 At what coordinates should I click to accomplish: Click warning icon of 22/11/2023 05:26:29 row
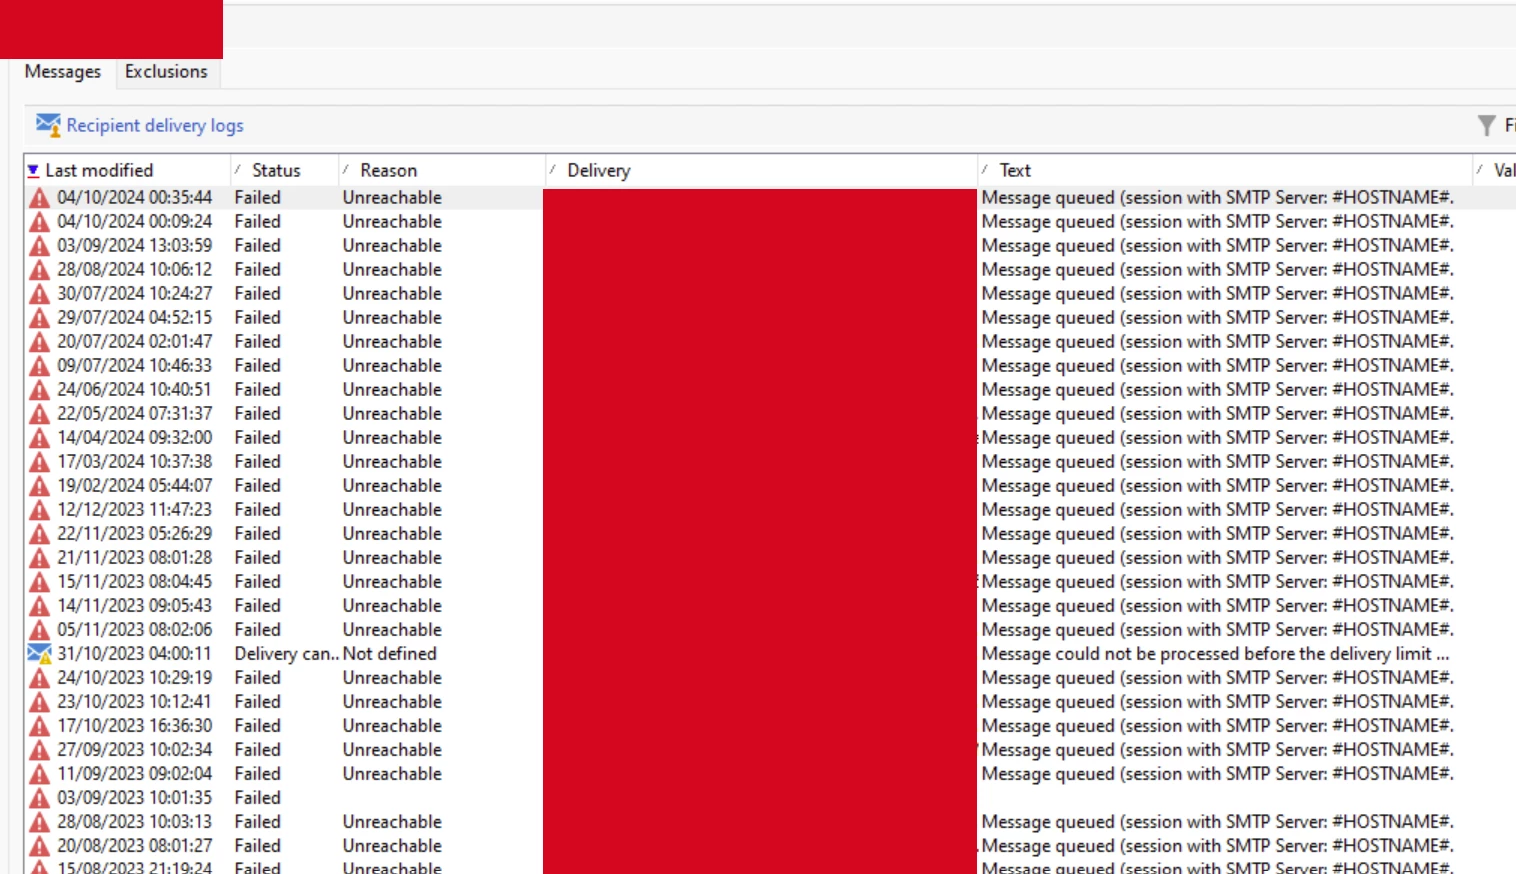39,534
